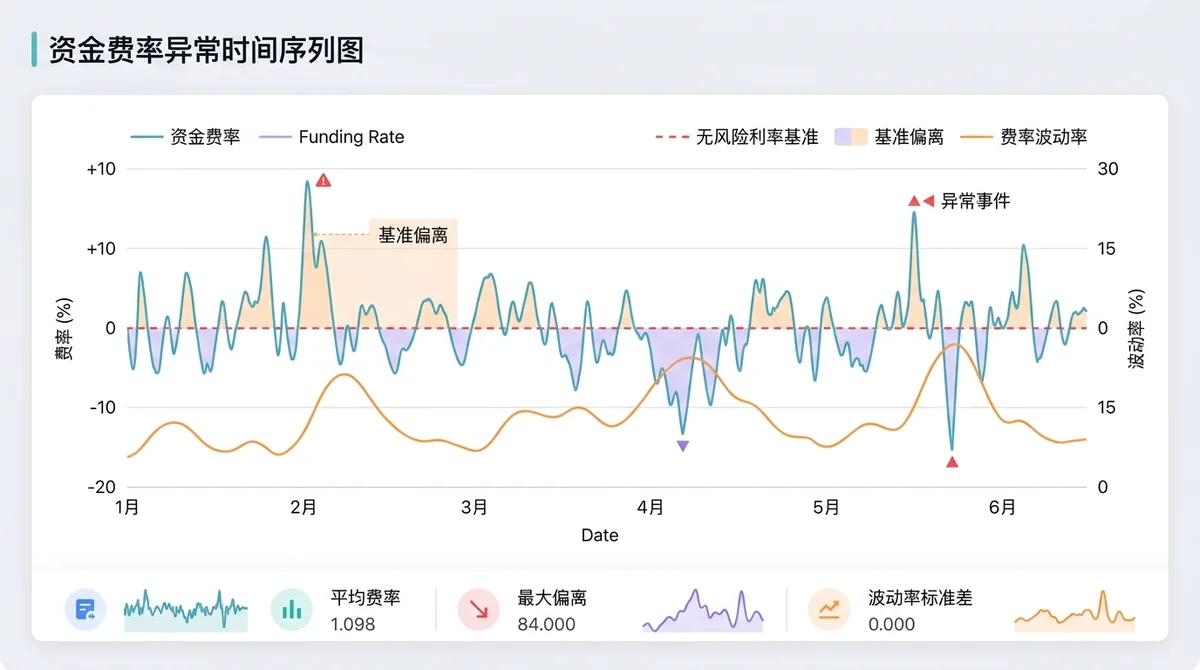Viewport: 1200px width, 670px height.
Task: Click the 4月 x-axis label
Action: pyautogui.click(x=651, y=507)
